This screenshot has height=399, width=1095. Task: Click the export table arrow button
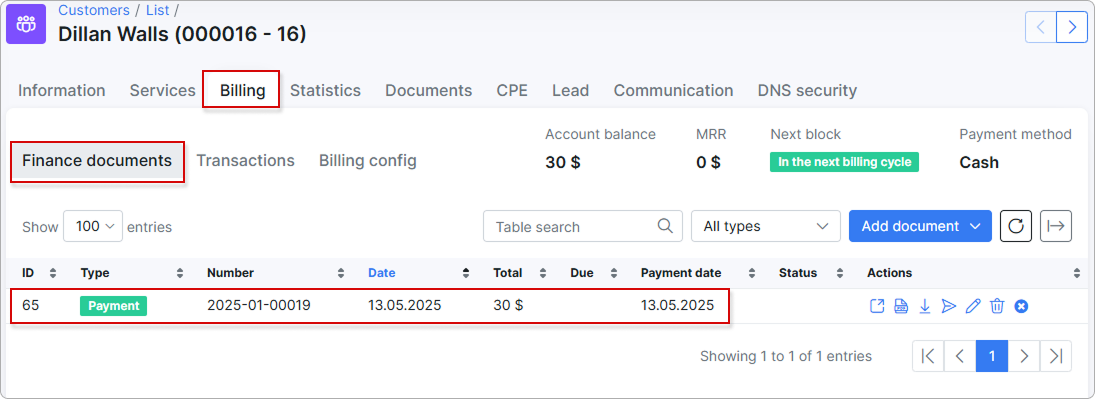pos(1056,226)
